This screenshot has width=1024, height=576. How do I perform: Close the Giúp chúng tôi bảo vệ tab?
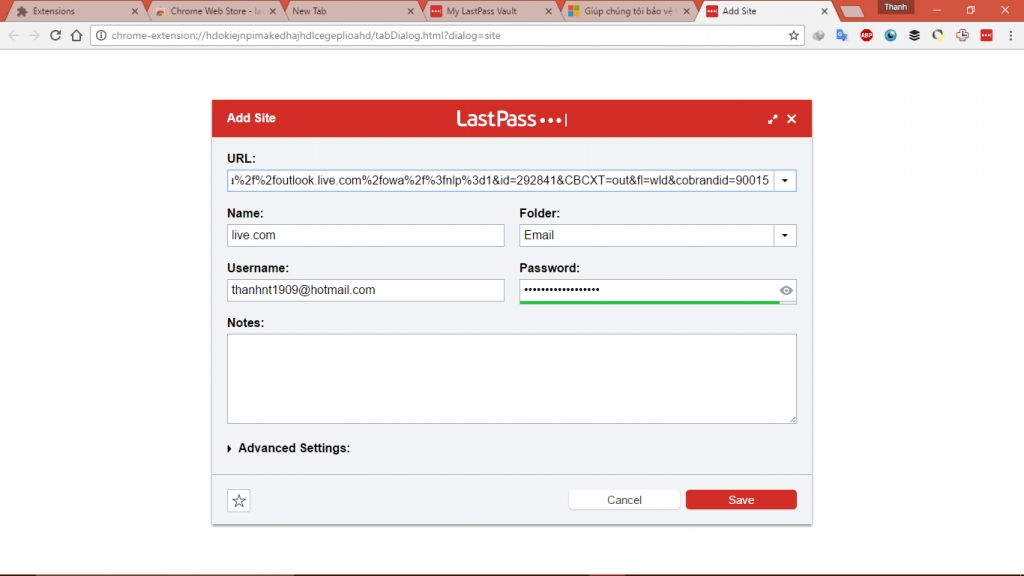(x=686, y=11)
